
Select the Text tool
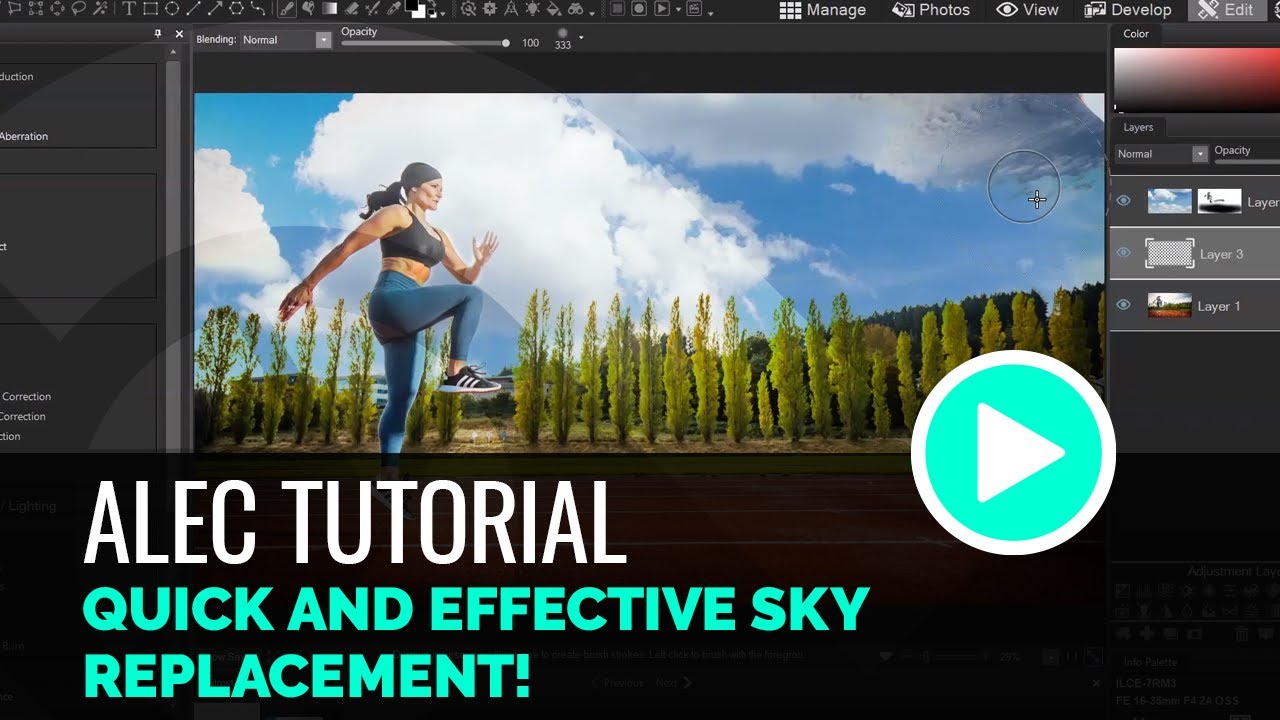[x=128, y=9]
